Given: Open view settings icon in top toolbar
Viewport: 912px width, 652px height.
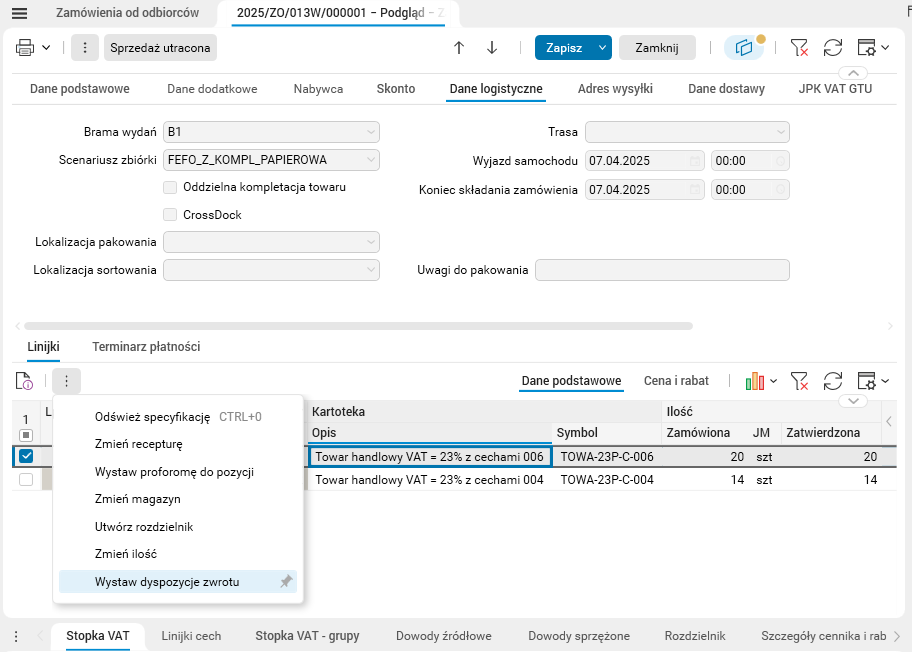Looking at the screenshot, I should point(867,48).
